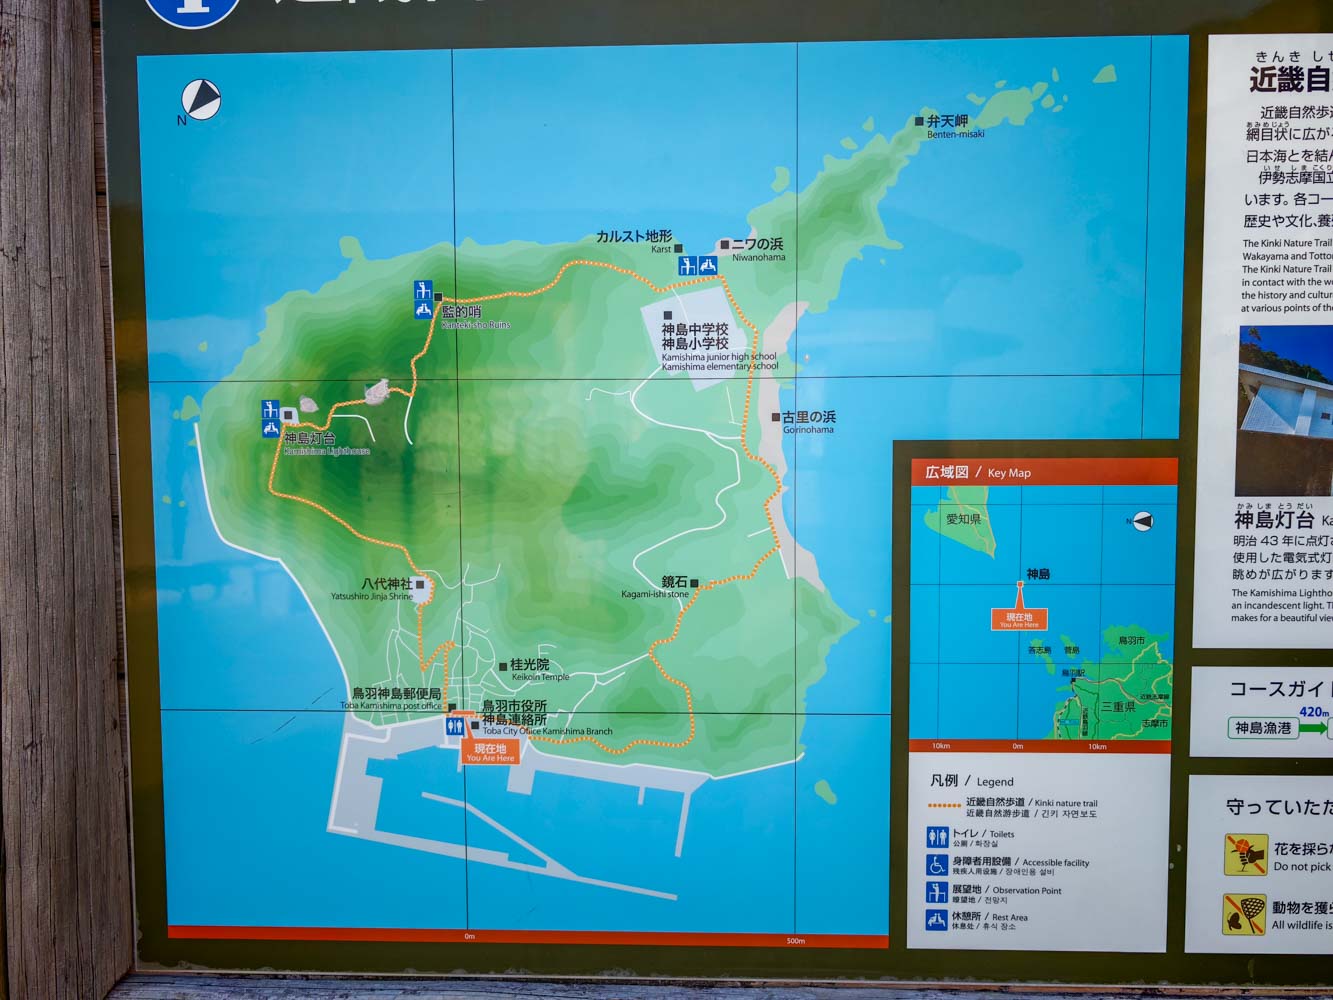
Task: Click the Legend heading
Action: (x=971, y=781)
